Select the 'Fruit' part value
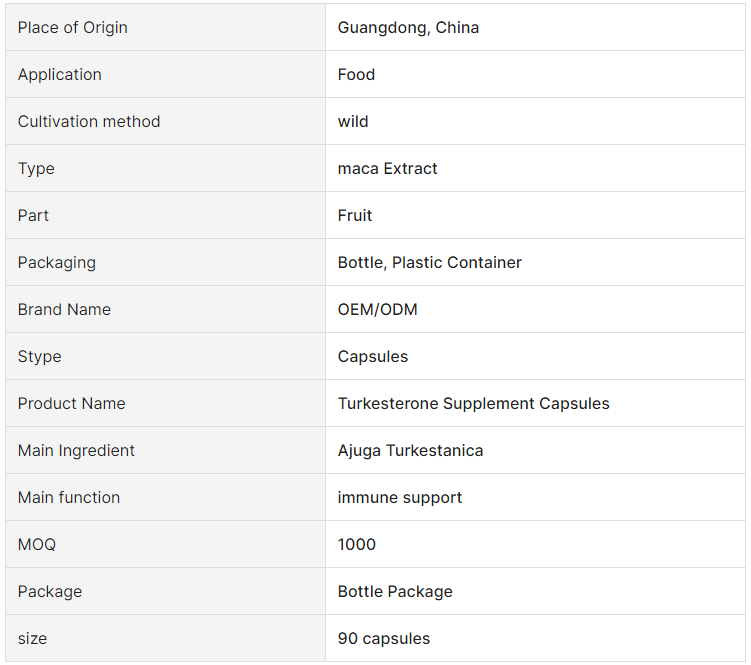 tap(355, 215)
